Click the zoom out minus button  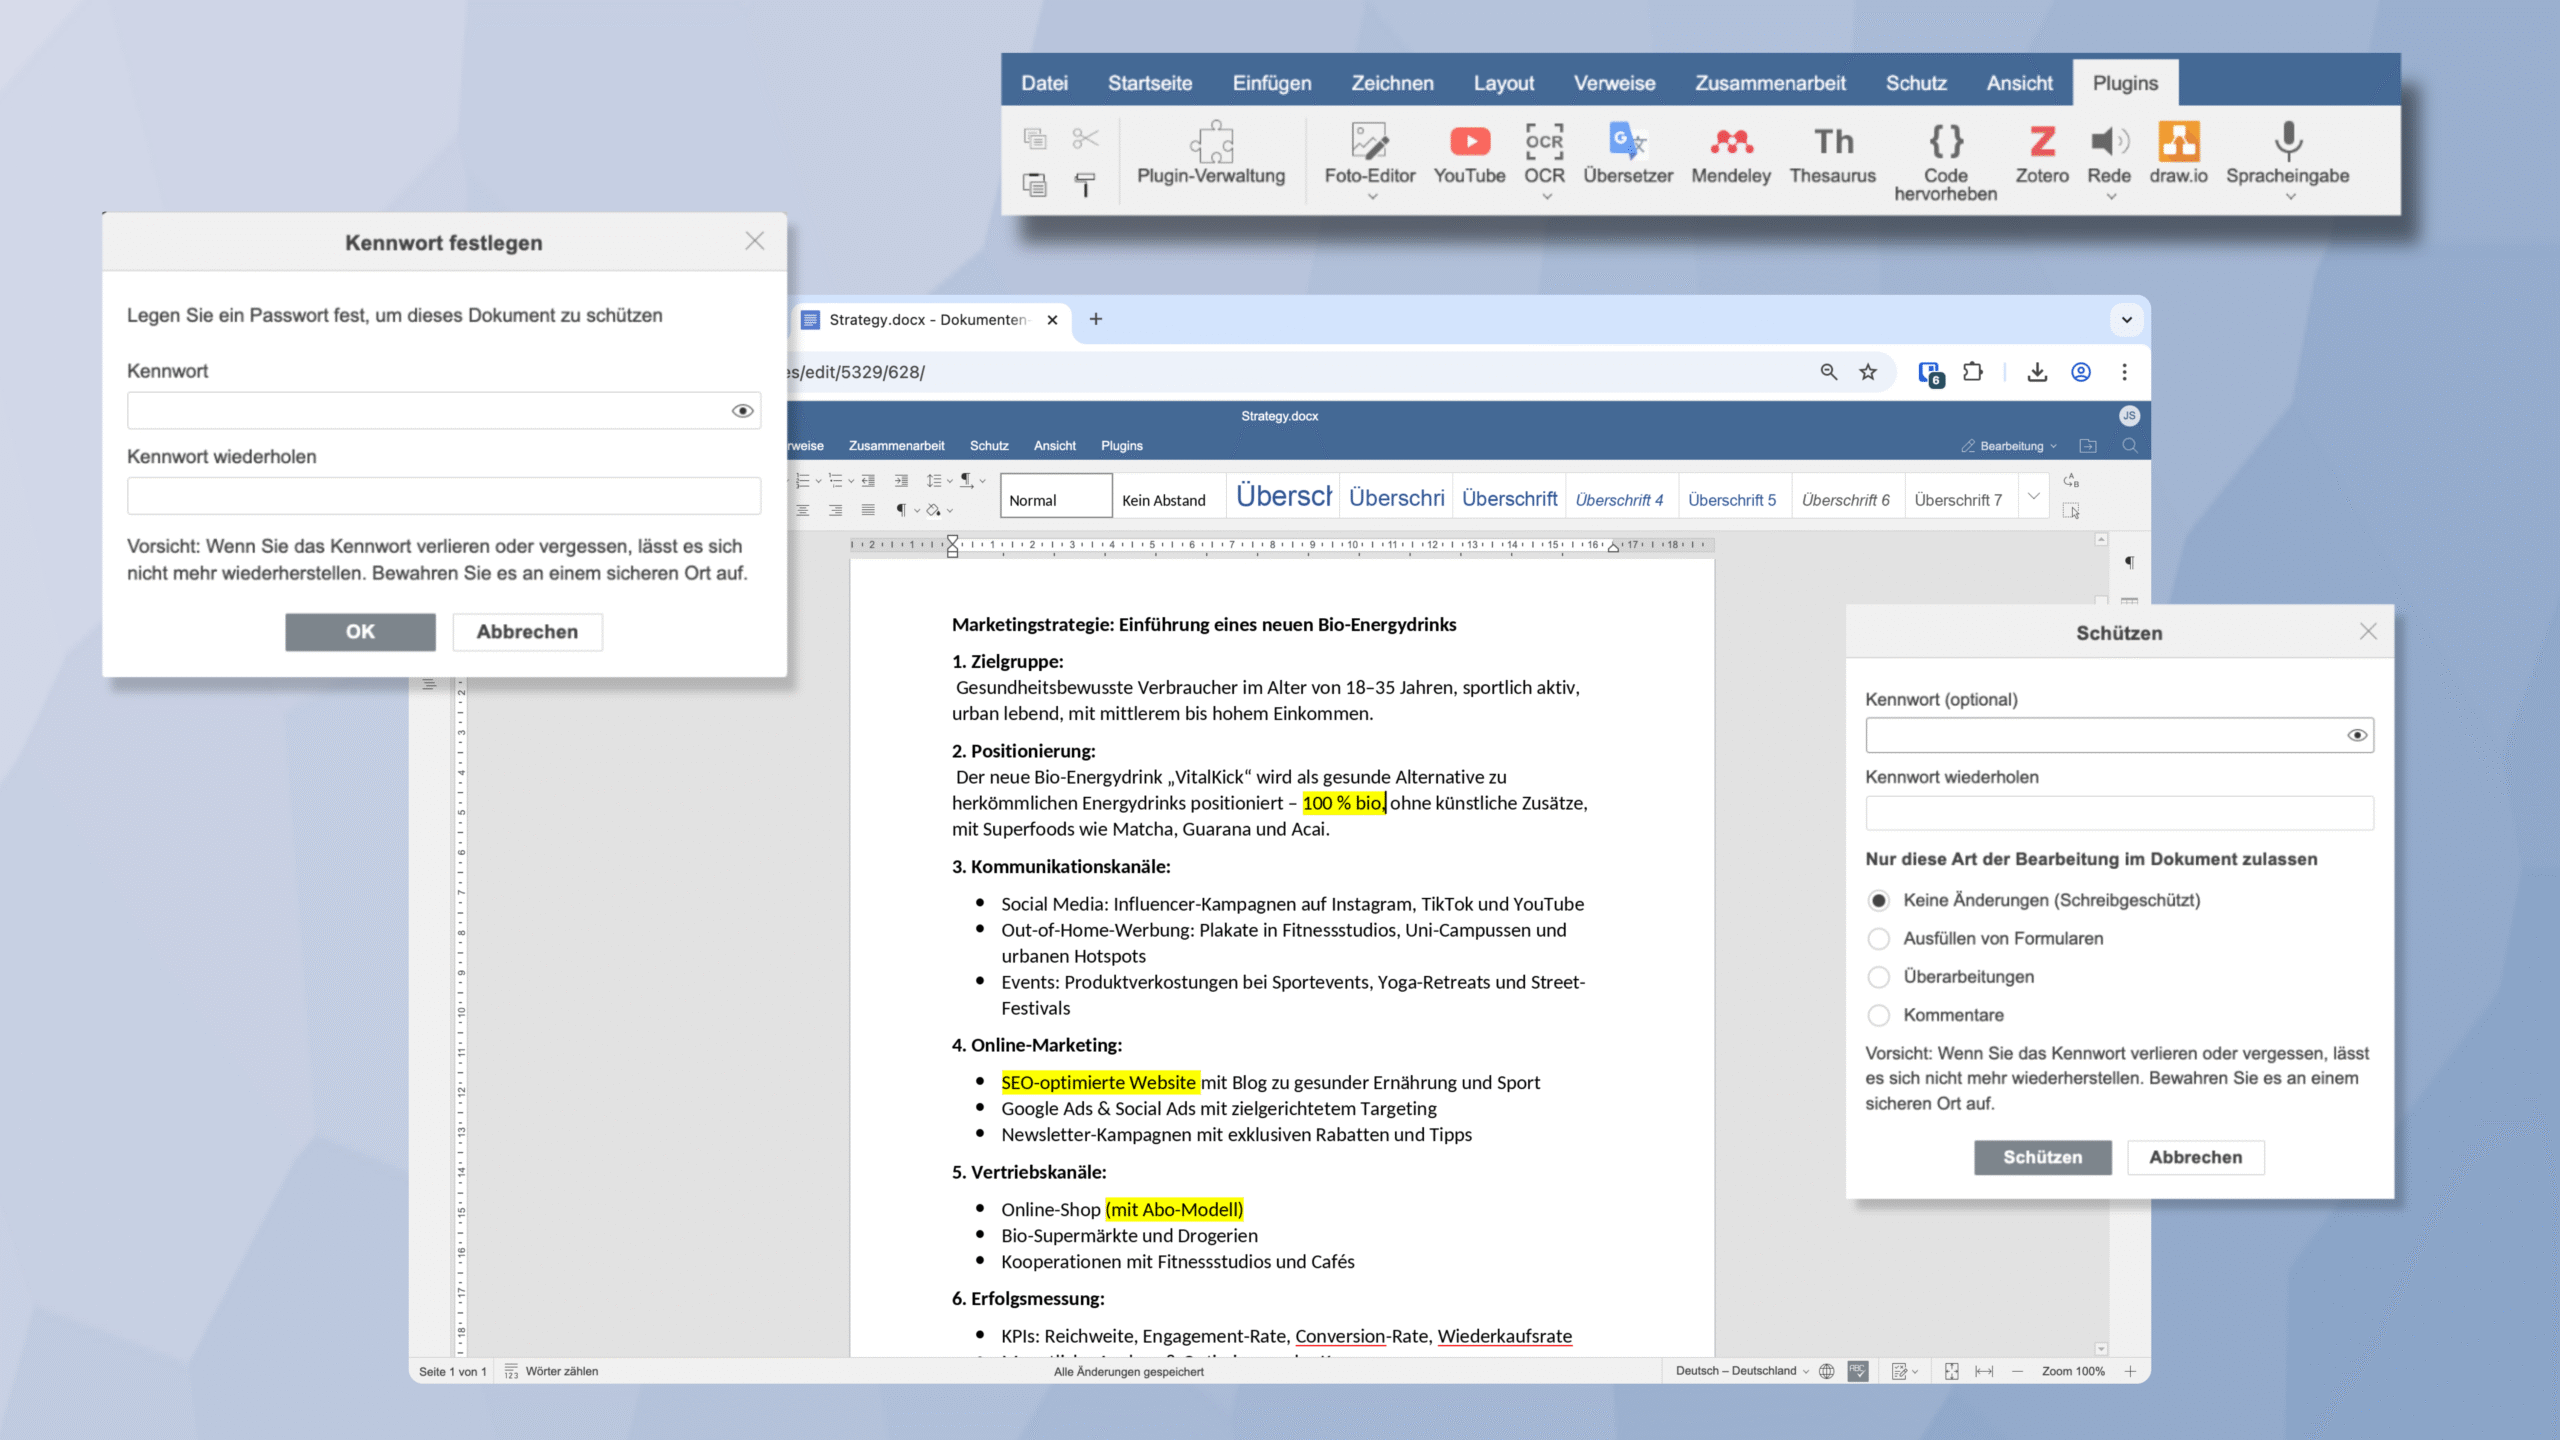tap(2016, 1371)
